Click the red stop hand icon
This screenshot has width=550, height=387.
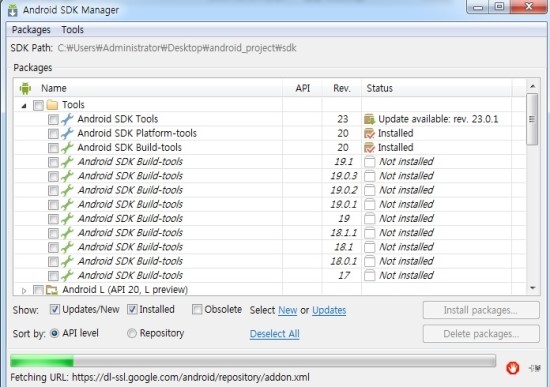click(x=512, y=368)
